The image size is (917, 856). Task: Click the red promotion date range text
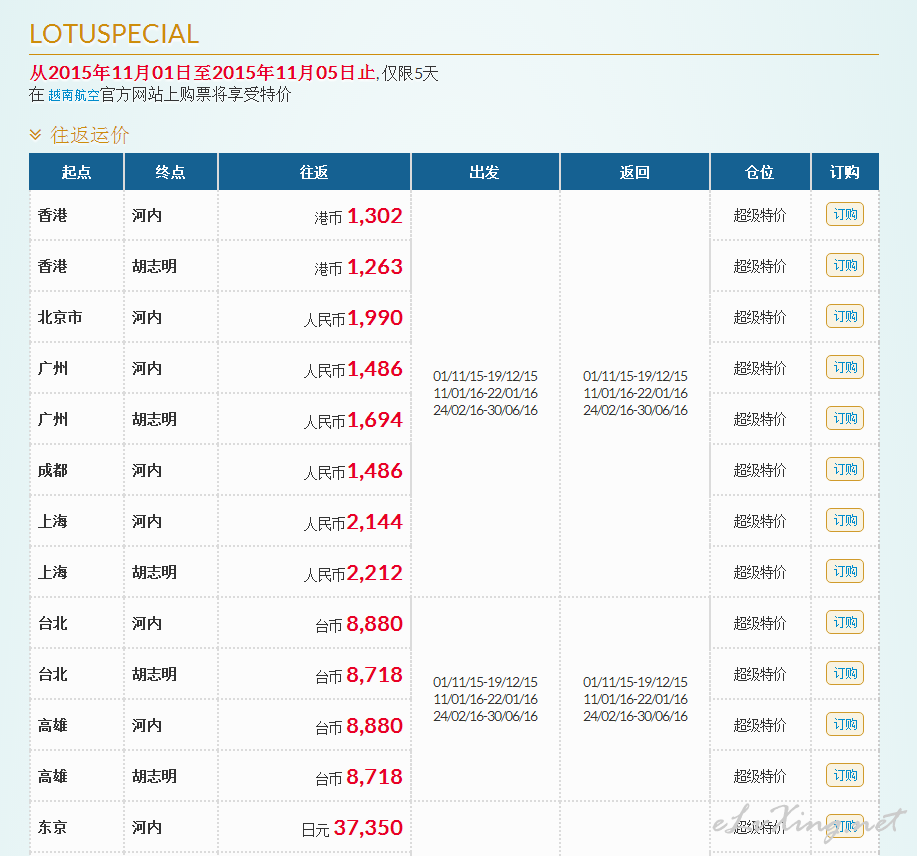[202, 73]
